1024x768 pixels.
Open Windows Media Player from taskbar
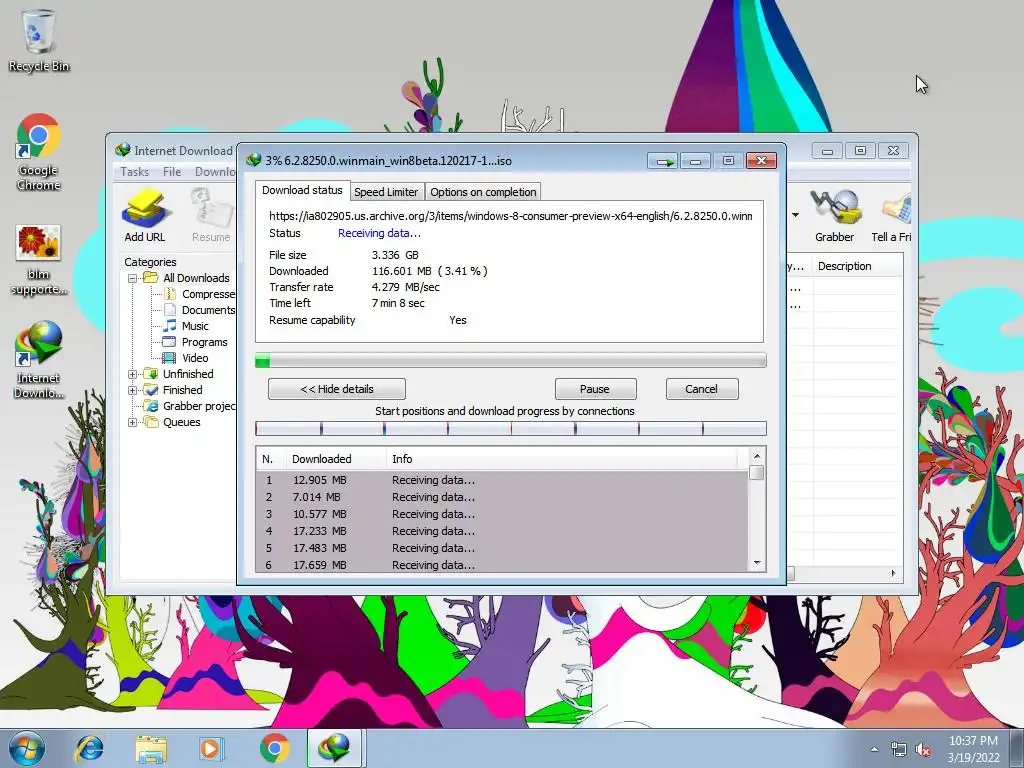pyautogui.click(x=211, y=748)
